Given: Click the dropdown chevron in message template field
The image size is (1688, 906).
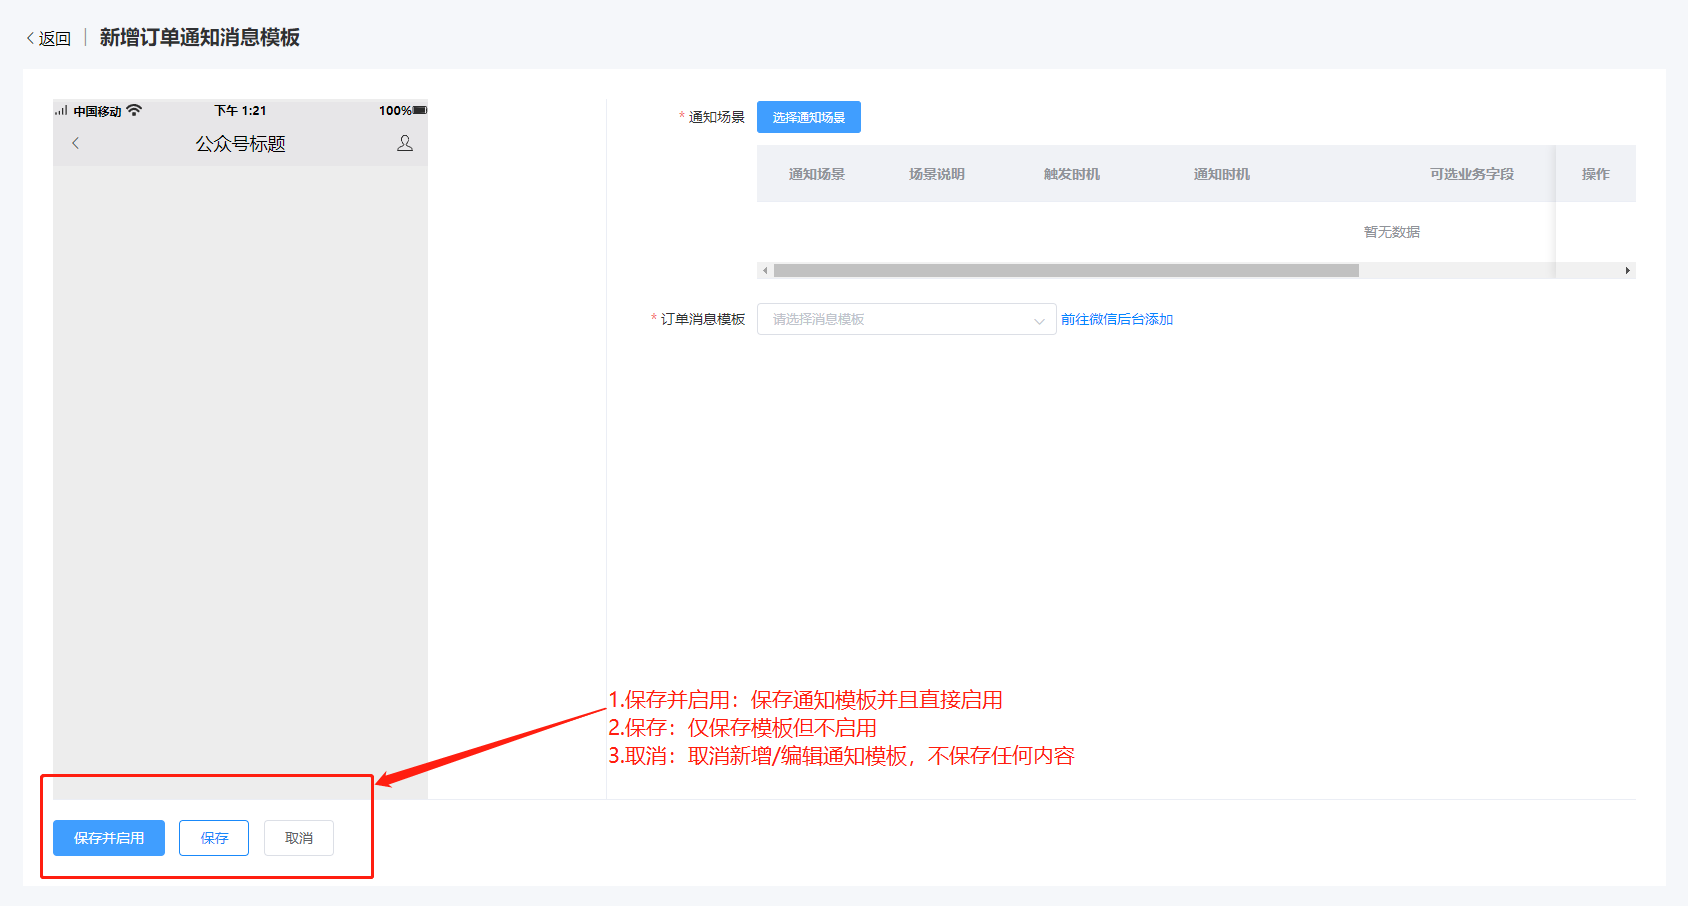Looking at the screenshot, I should tap(1039, 320).
